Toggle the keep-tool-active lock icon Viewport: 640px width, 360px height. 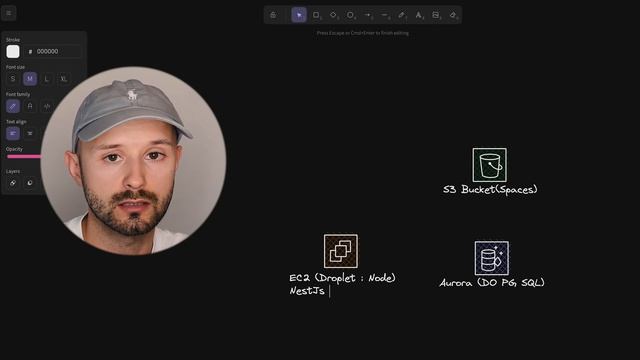coord(273,15)
